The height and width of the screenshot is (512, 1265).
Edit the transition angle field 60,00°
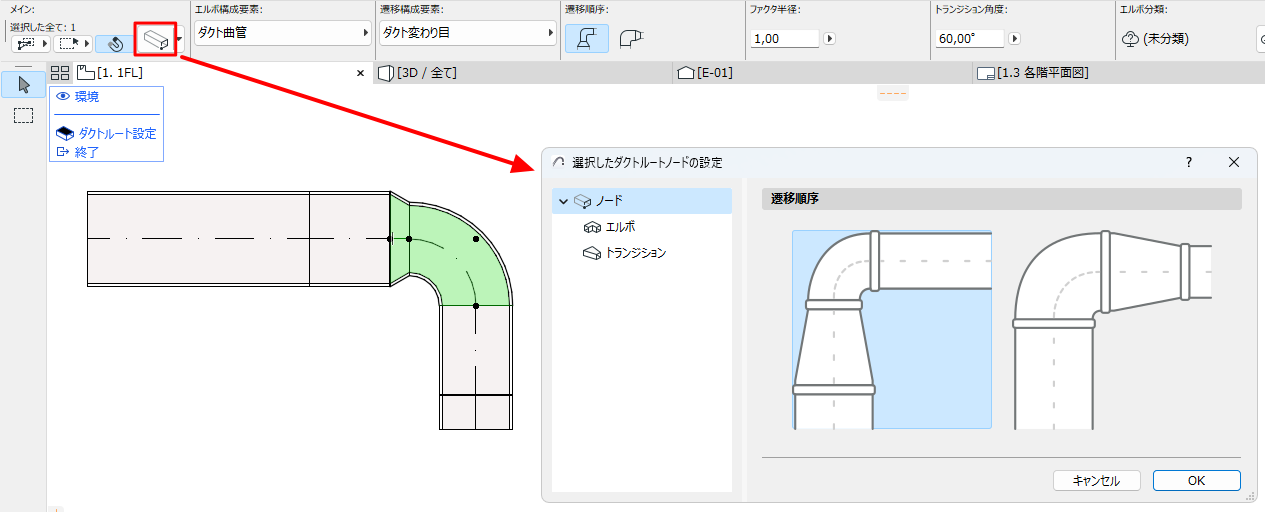click(x=970, y=39)
